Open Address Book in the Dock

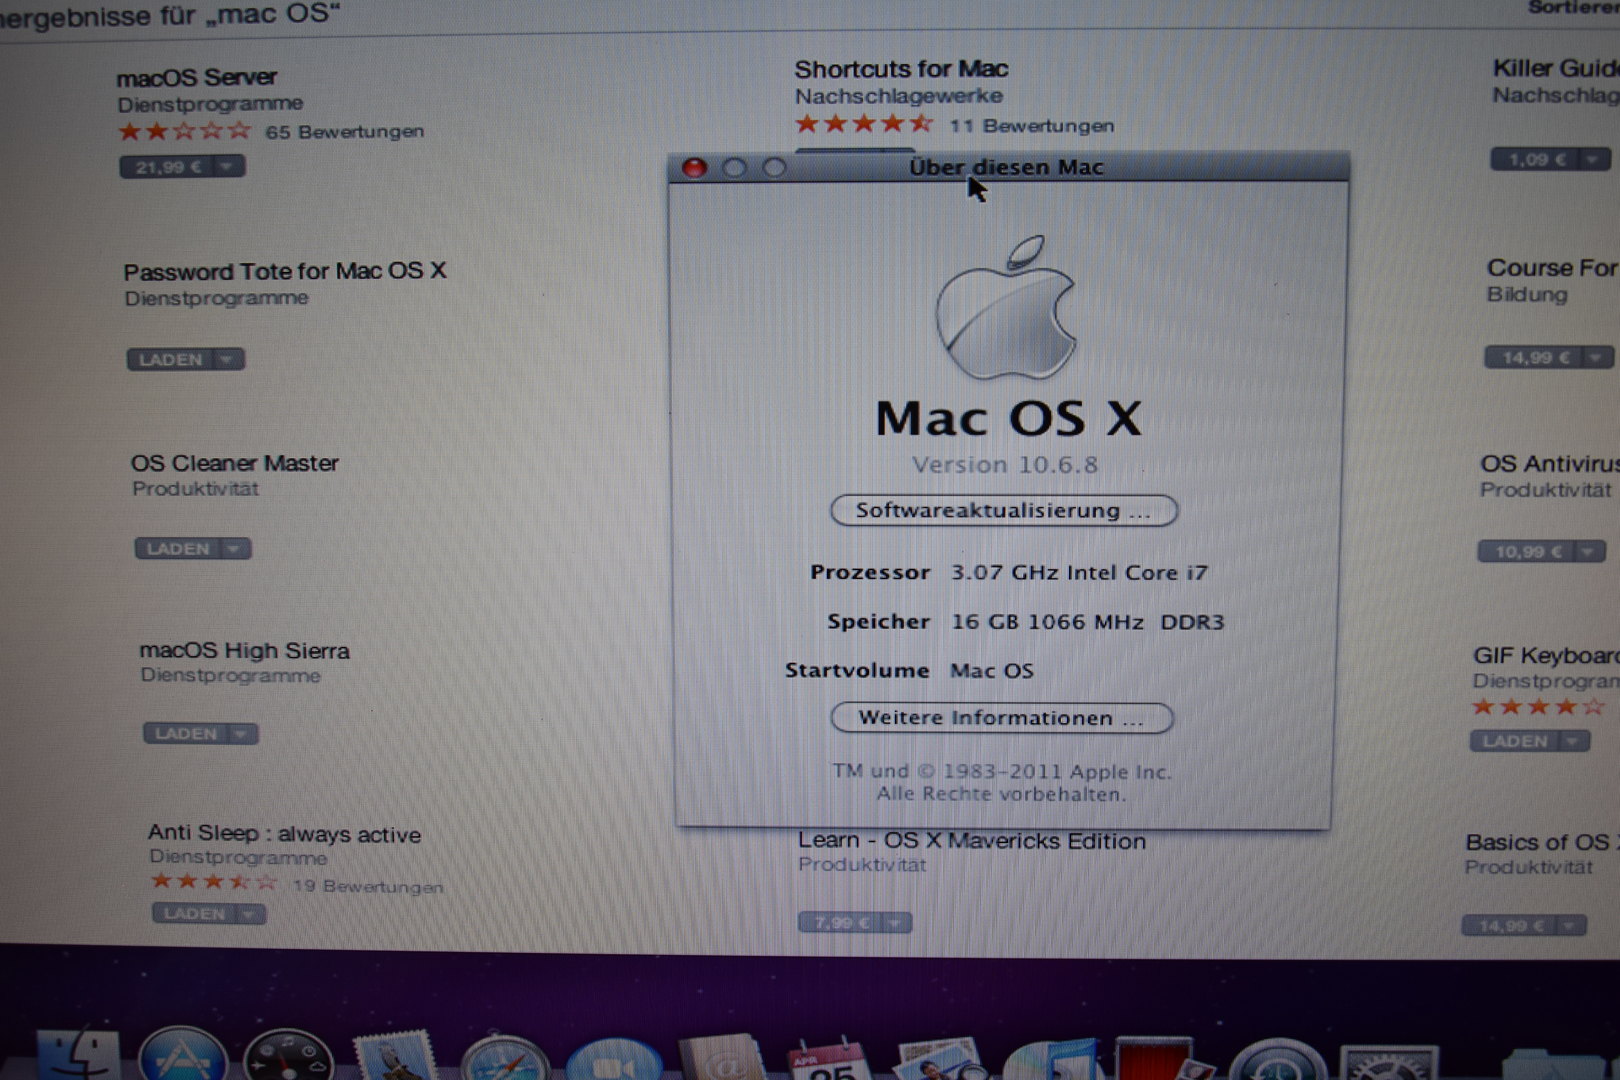[722, 1058]
